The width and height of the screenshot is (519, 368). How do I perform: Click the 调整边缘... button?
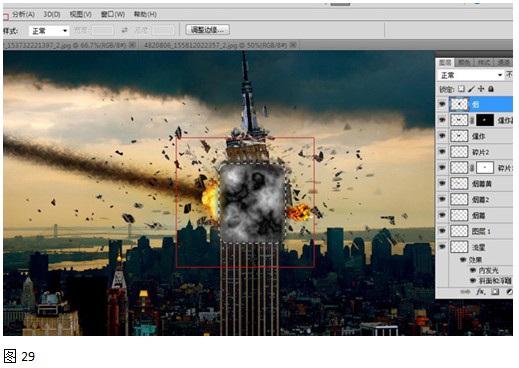pos(207,30)
